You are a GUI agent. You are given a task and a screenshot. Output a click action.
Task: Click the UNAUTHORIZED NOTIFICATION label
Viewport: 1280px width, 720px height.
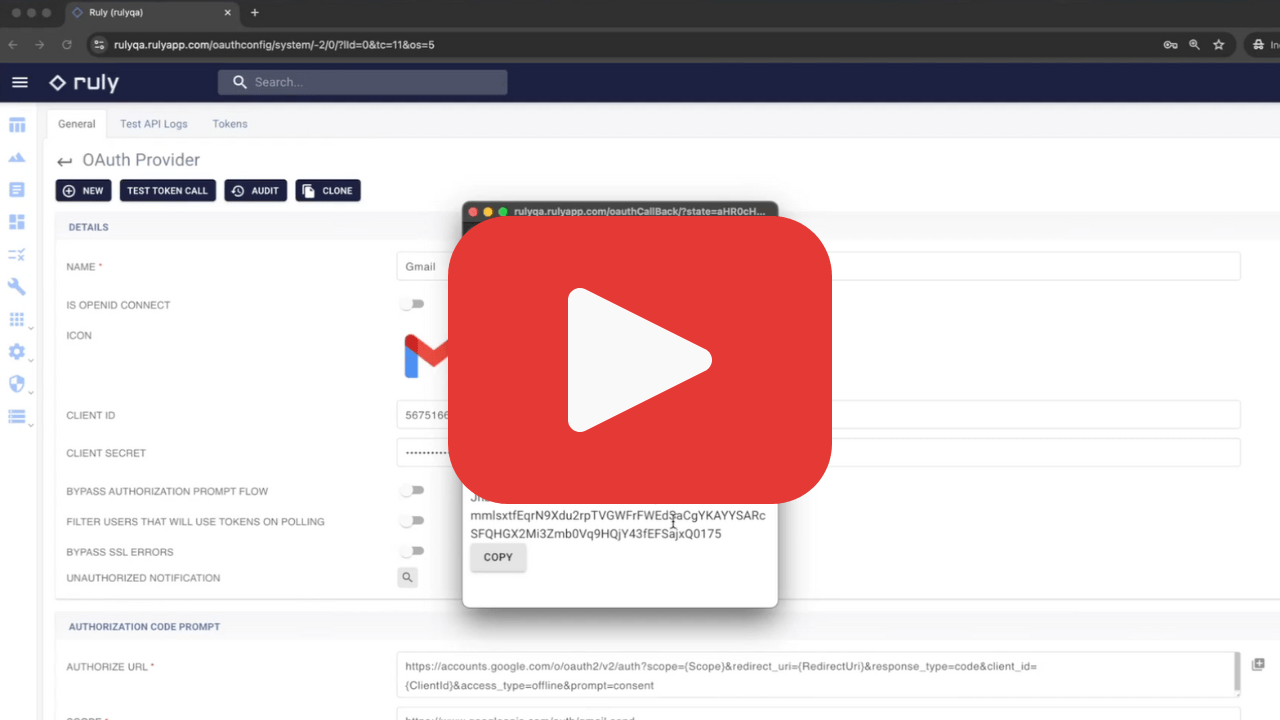(x=143, y=578)
